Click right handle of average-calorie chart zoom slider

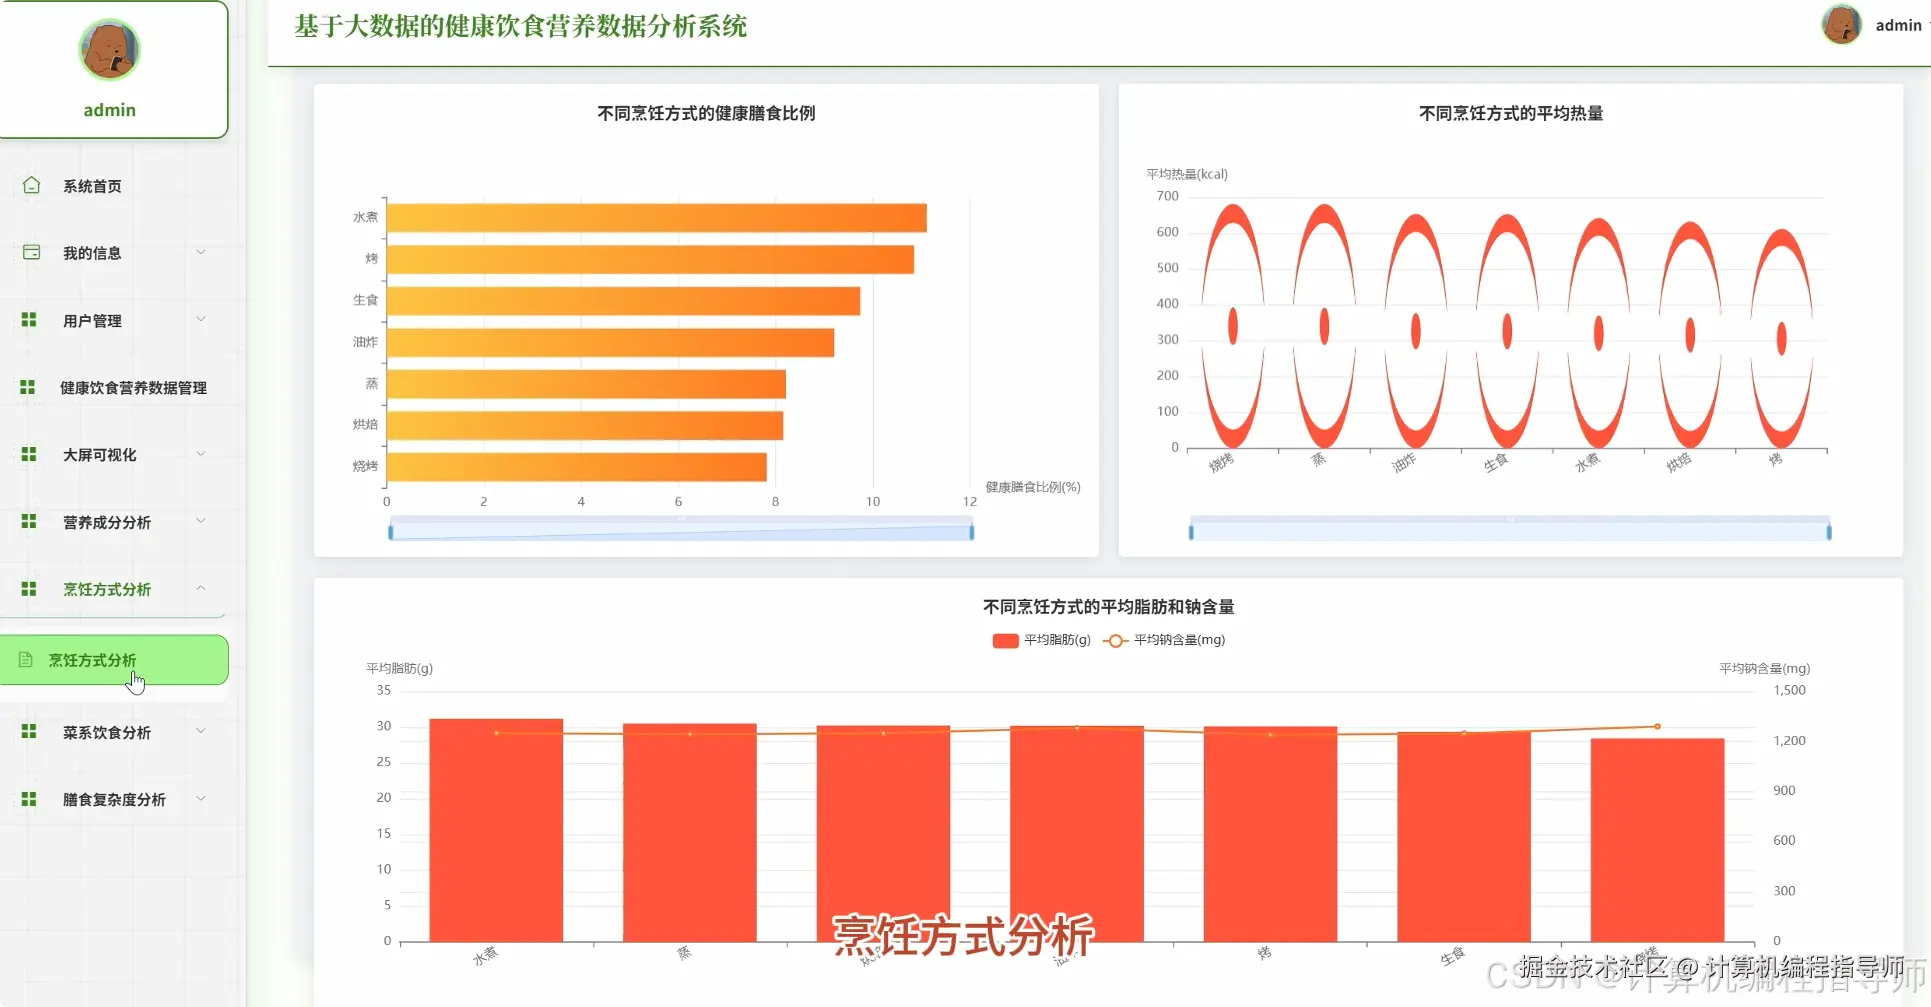pyautogui.click(x=1829, y=531)
